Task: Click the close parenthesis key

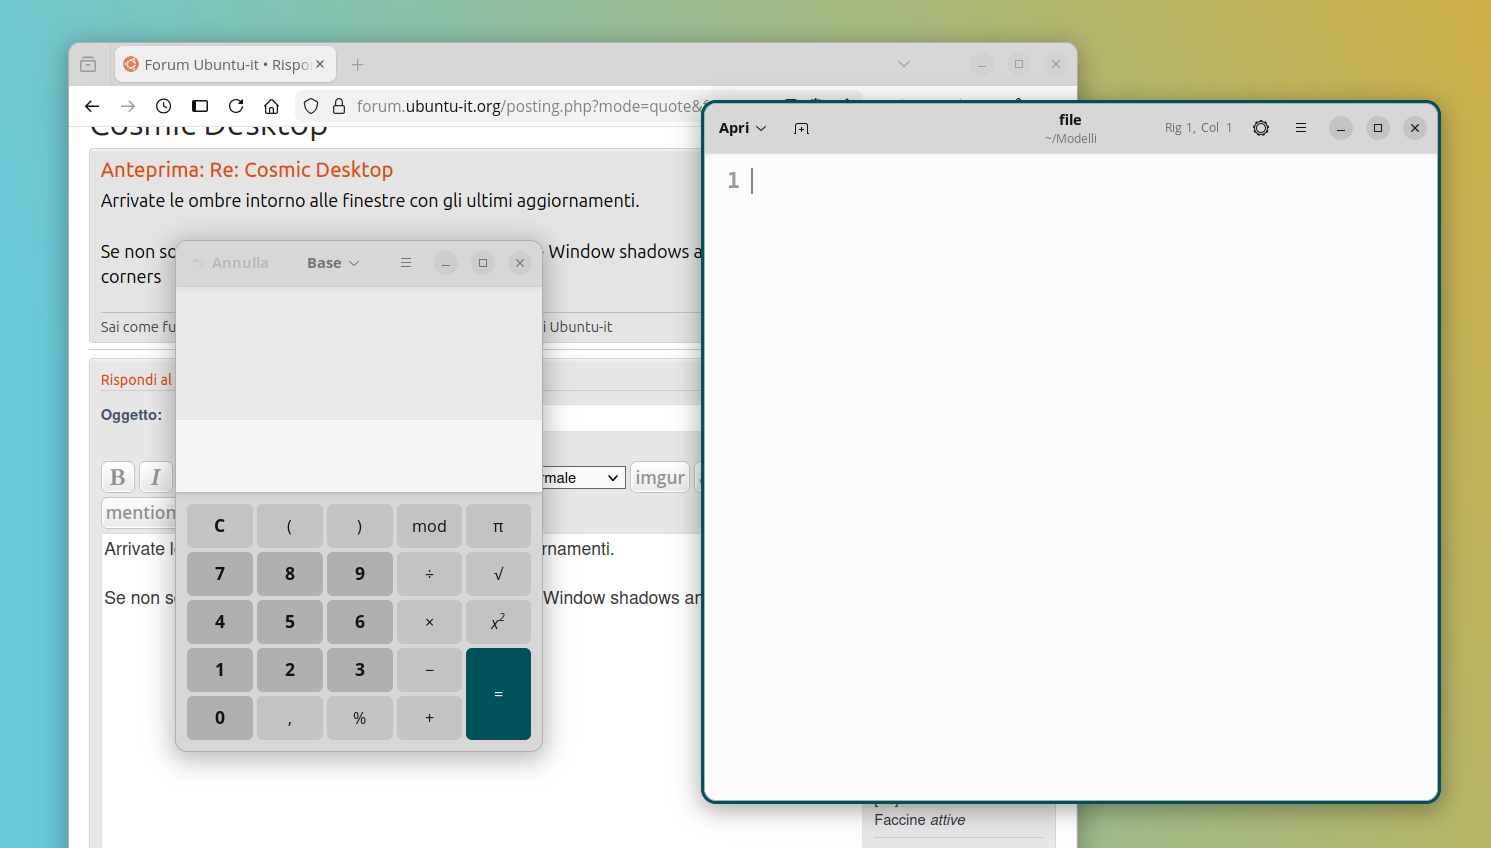Action: (x=360, y=526)
